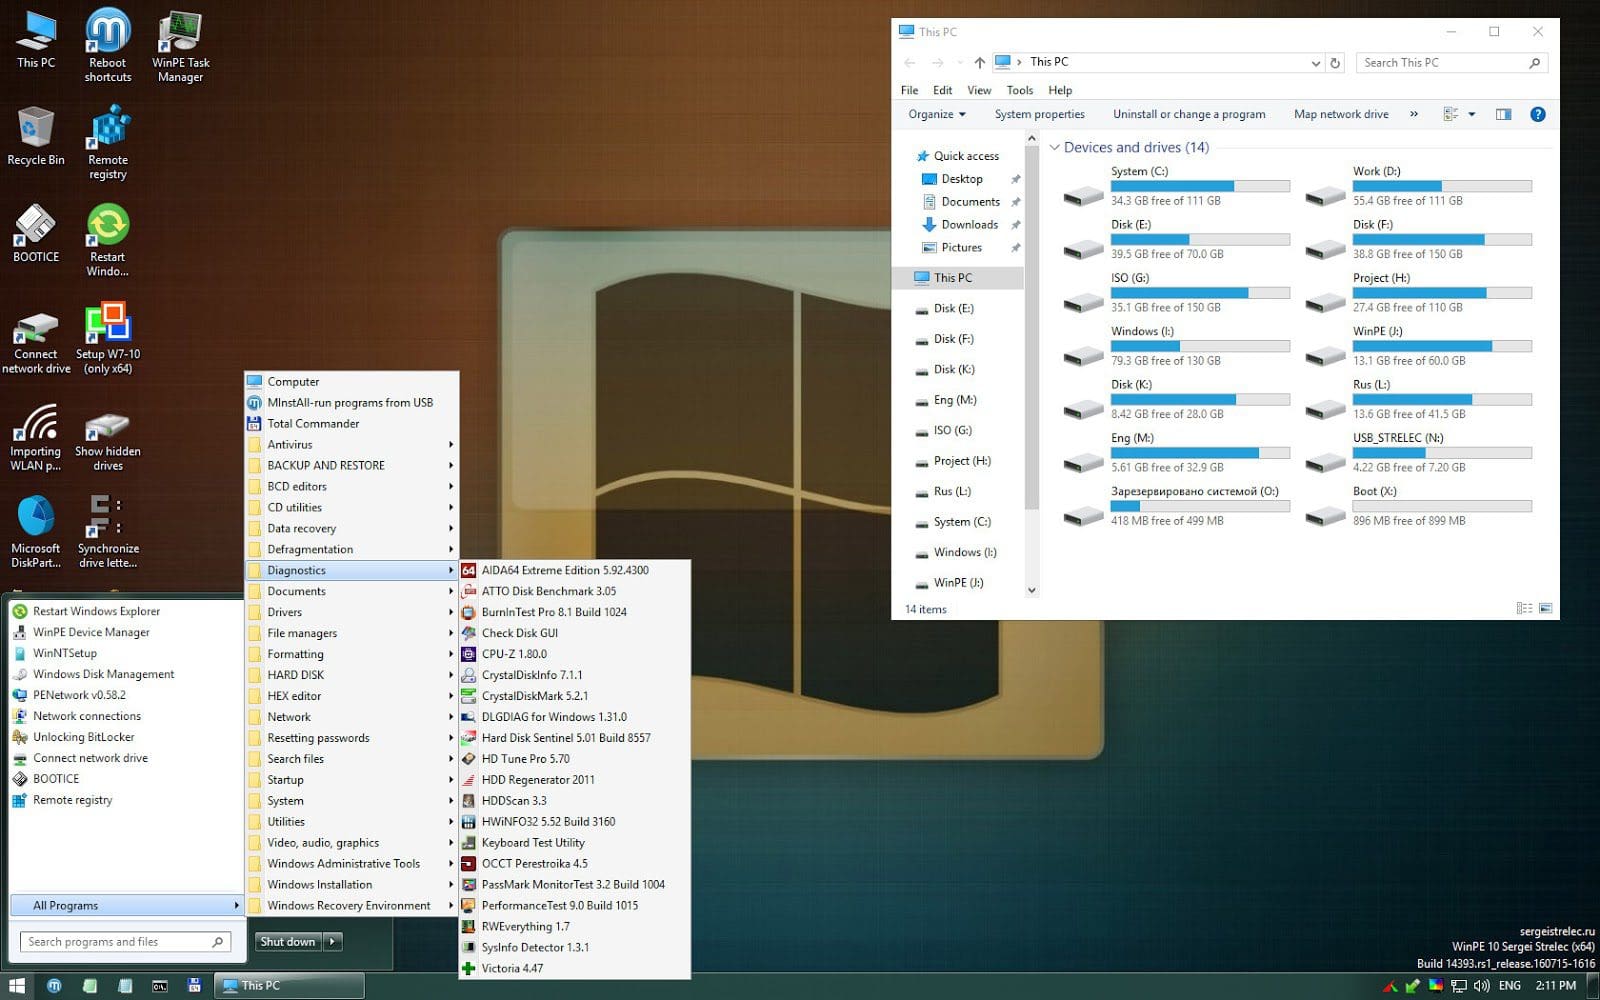
Task: Open Synchronize drive letters desktop icon
Action: (108, 532)
